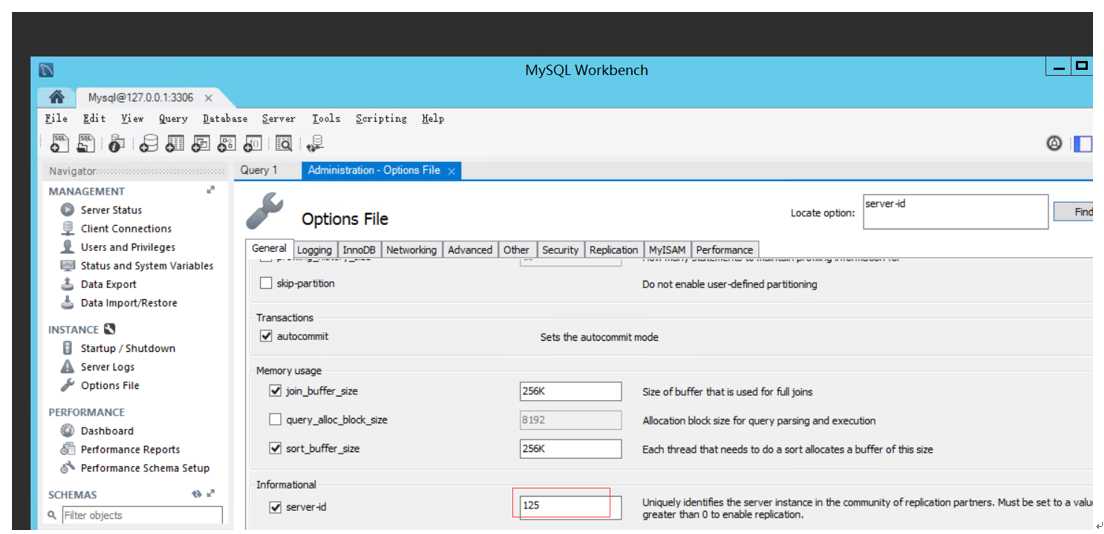Viewport: 1104px width, 534px height.
Task: Search table data toolbar icon
Action: click(284, 144)
